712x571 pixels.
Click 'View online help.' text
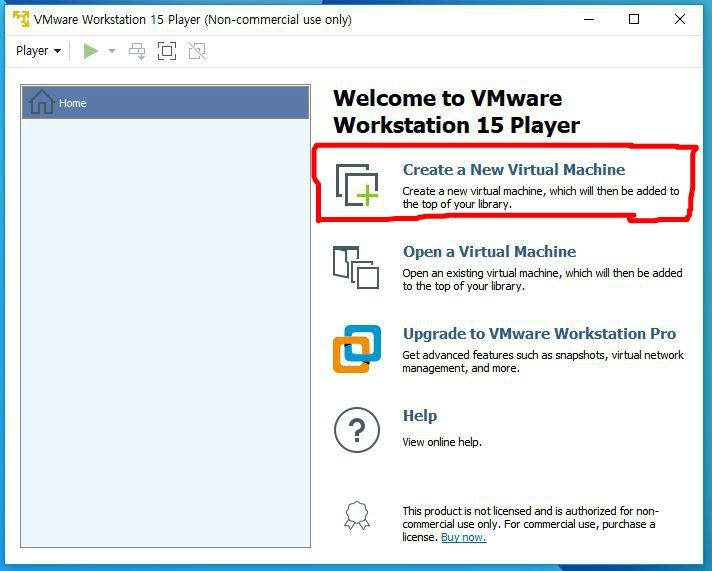pos(442,442)
